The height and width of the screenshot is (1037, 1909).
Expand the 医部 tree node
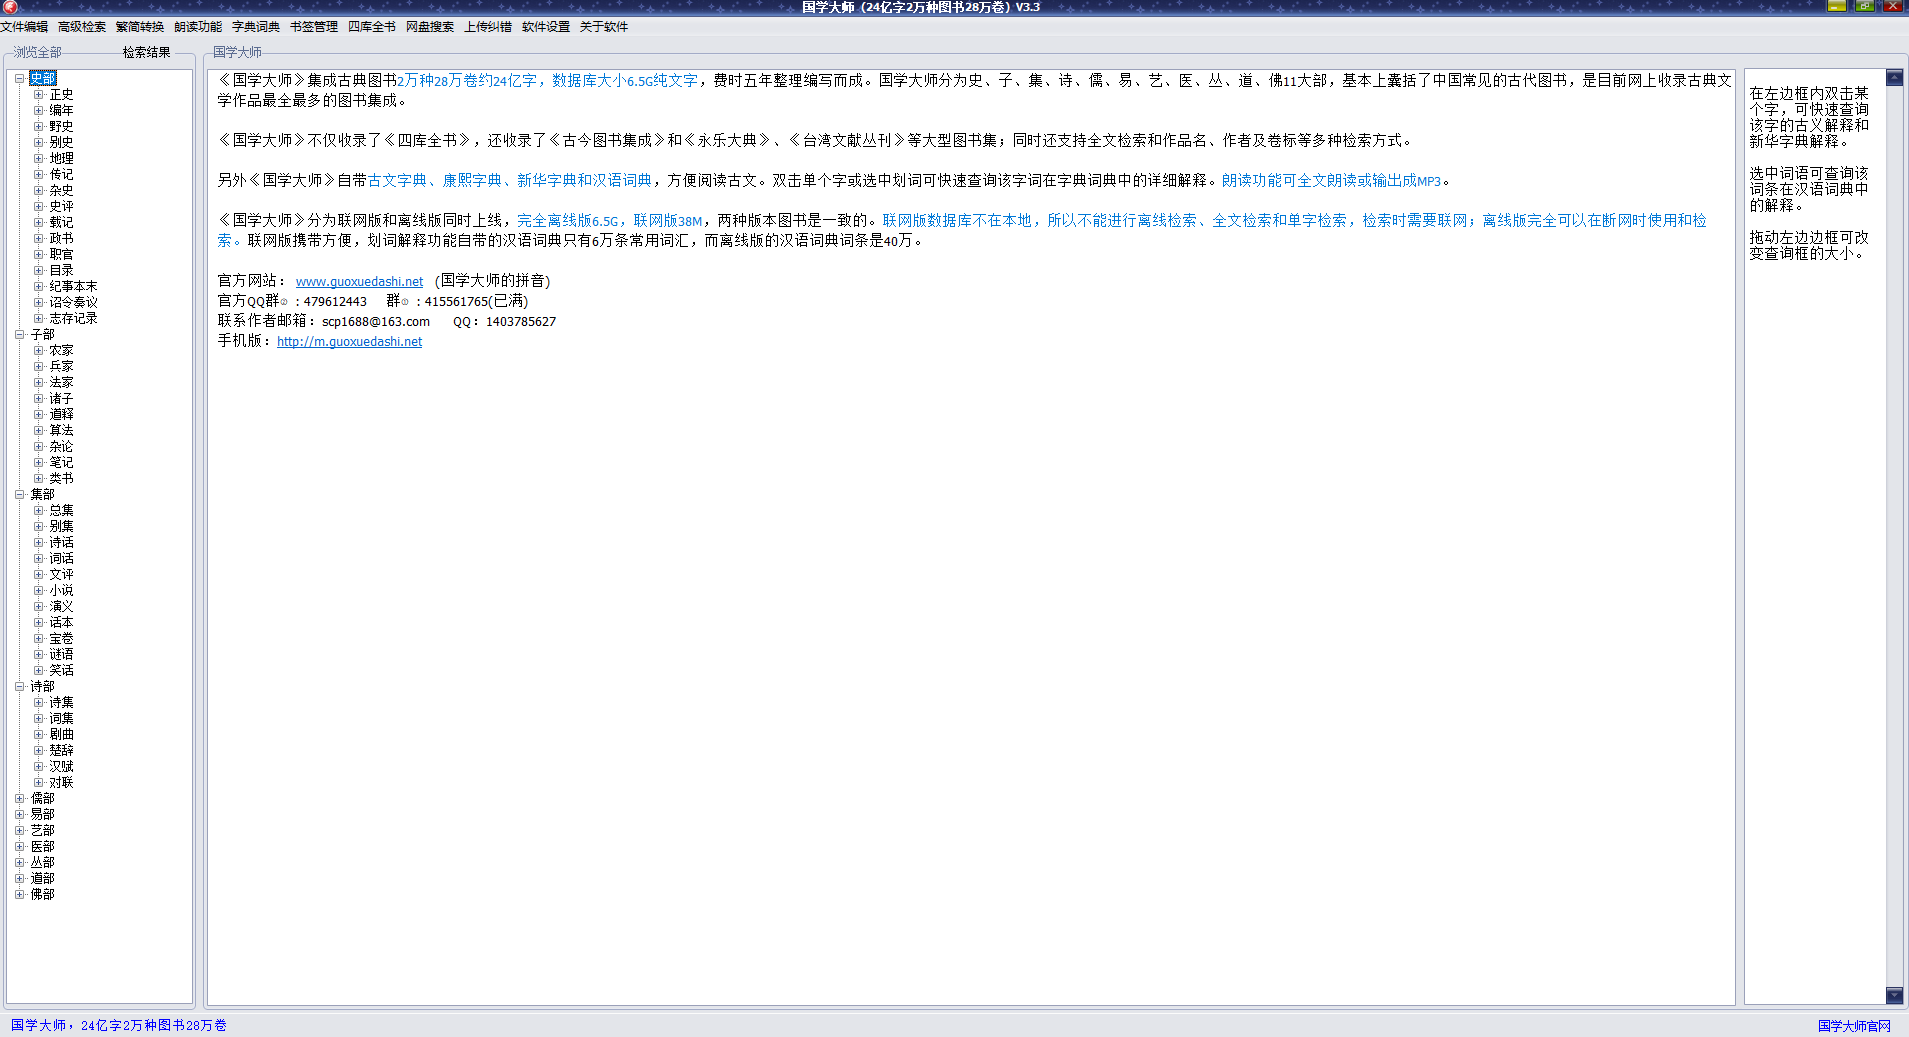coord(19,846)
